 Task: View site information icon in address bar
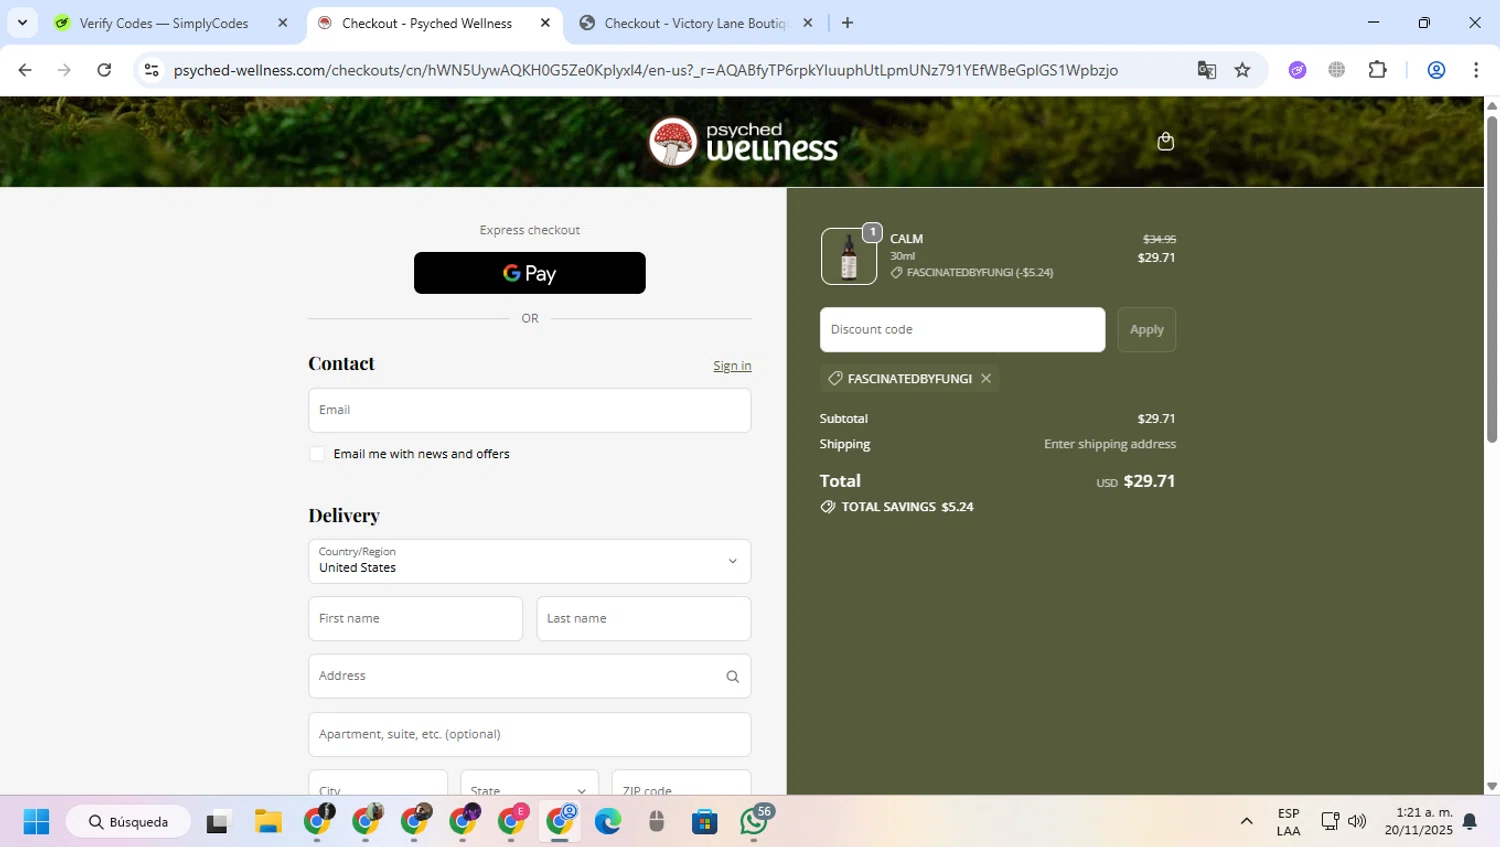[152, 70]
